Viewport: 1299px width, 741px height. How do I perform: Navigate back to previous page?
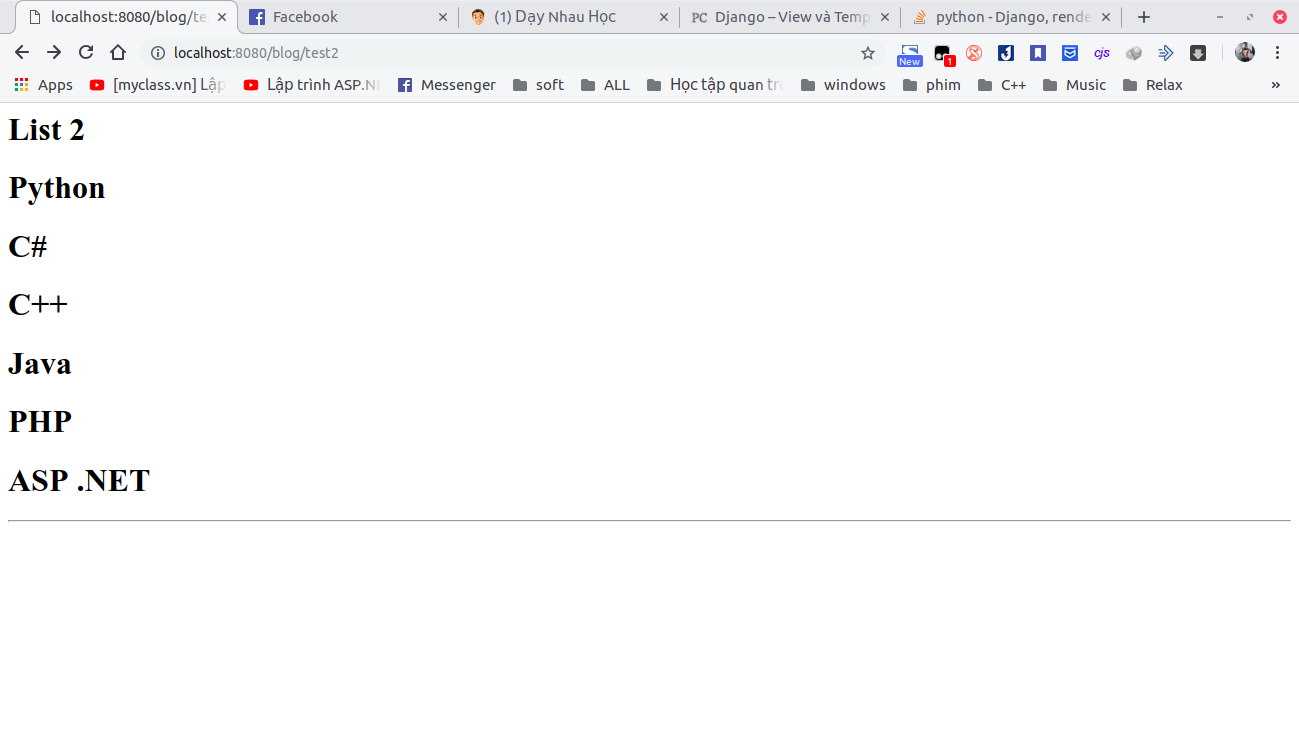[22, 53]
